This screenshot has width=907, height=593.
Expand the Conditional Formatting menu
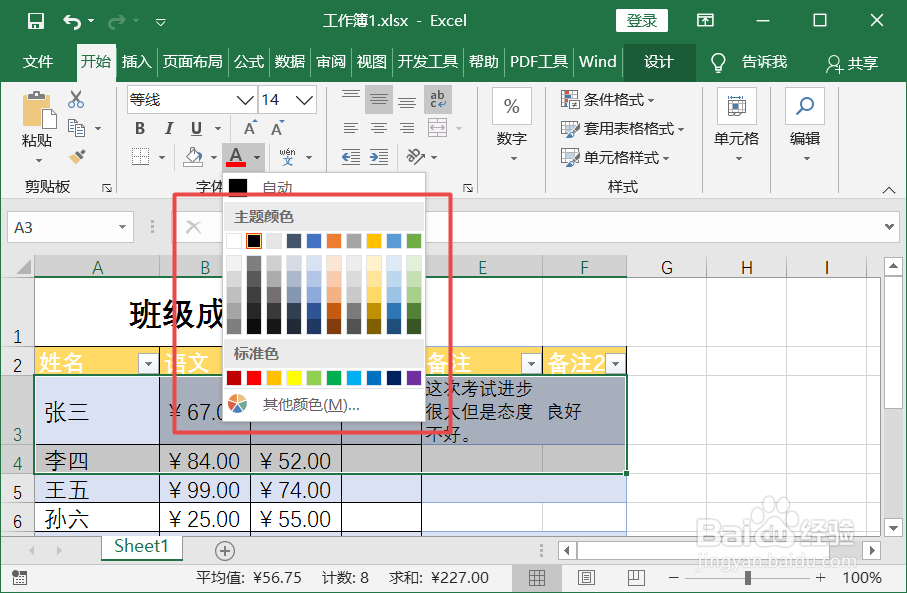coord(607,100)
